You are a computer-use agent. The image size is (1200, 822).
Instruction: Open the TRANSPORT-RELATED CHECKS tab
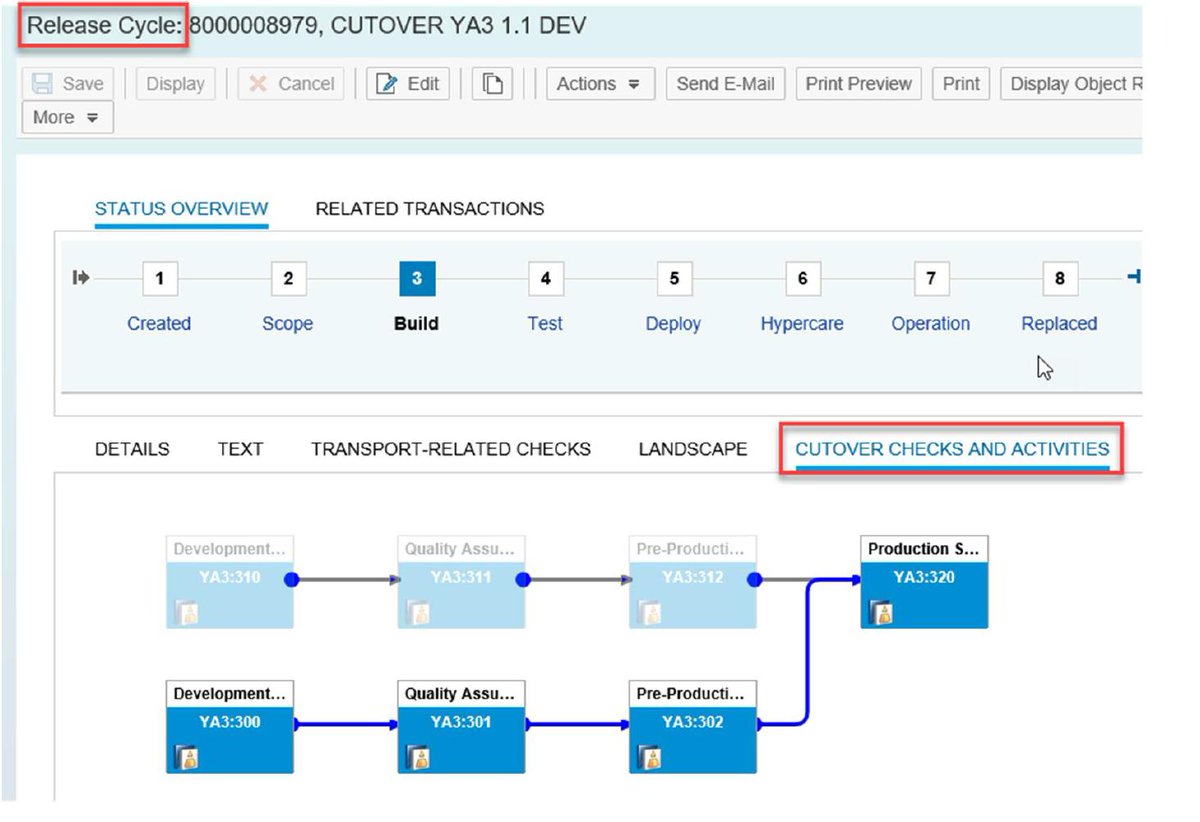tap(451, 449)
